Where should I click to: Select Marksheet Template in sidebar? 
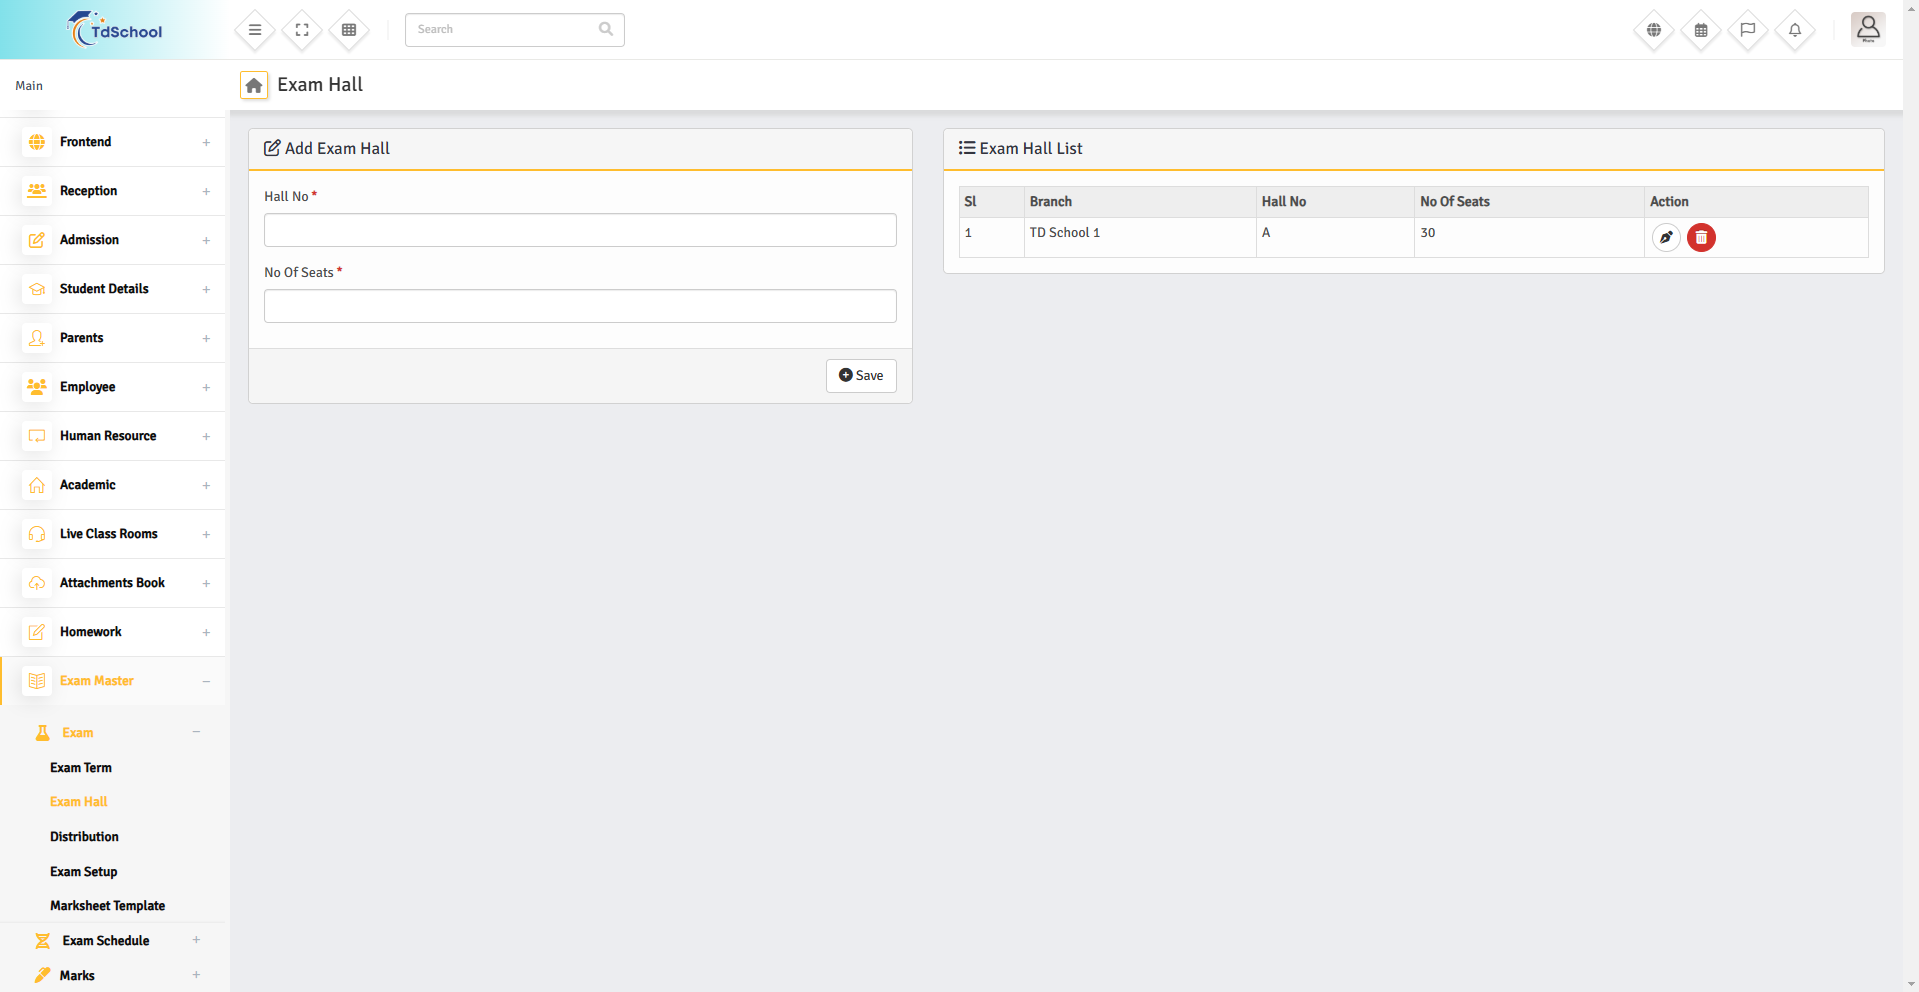(108, 906)
